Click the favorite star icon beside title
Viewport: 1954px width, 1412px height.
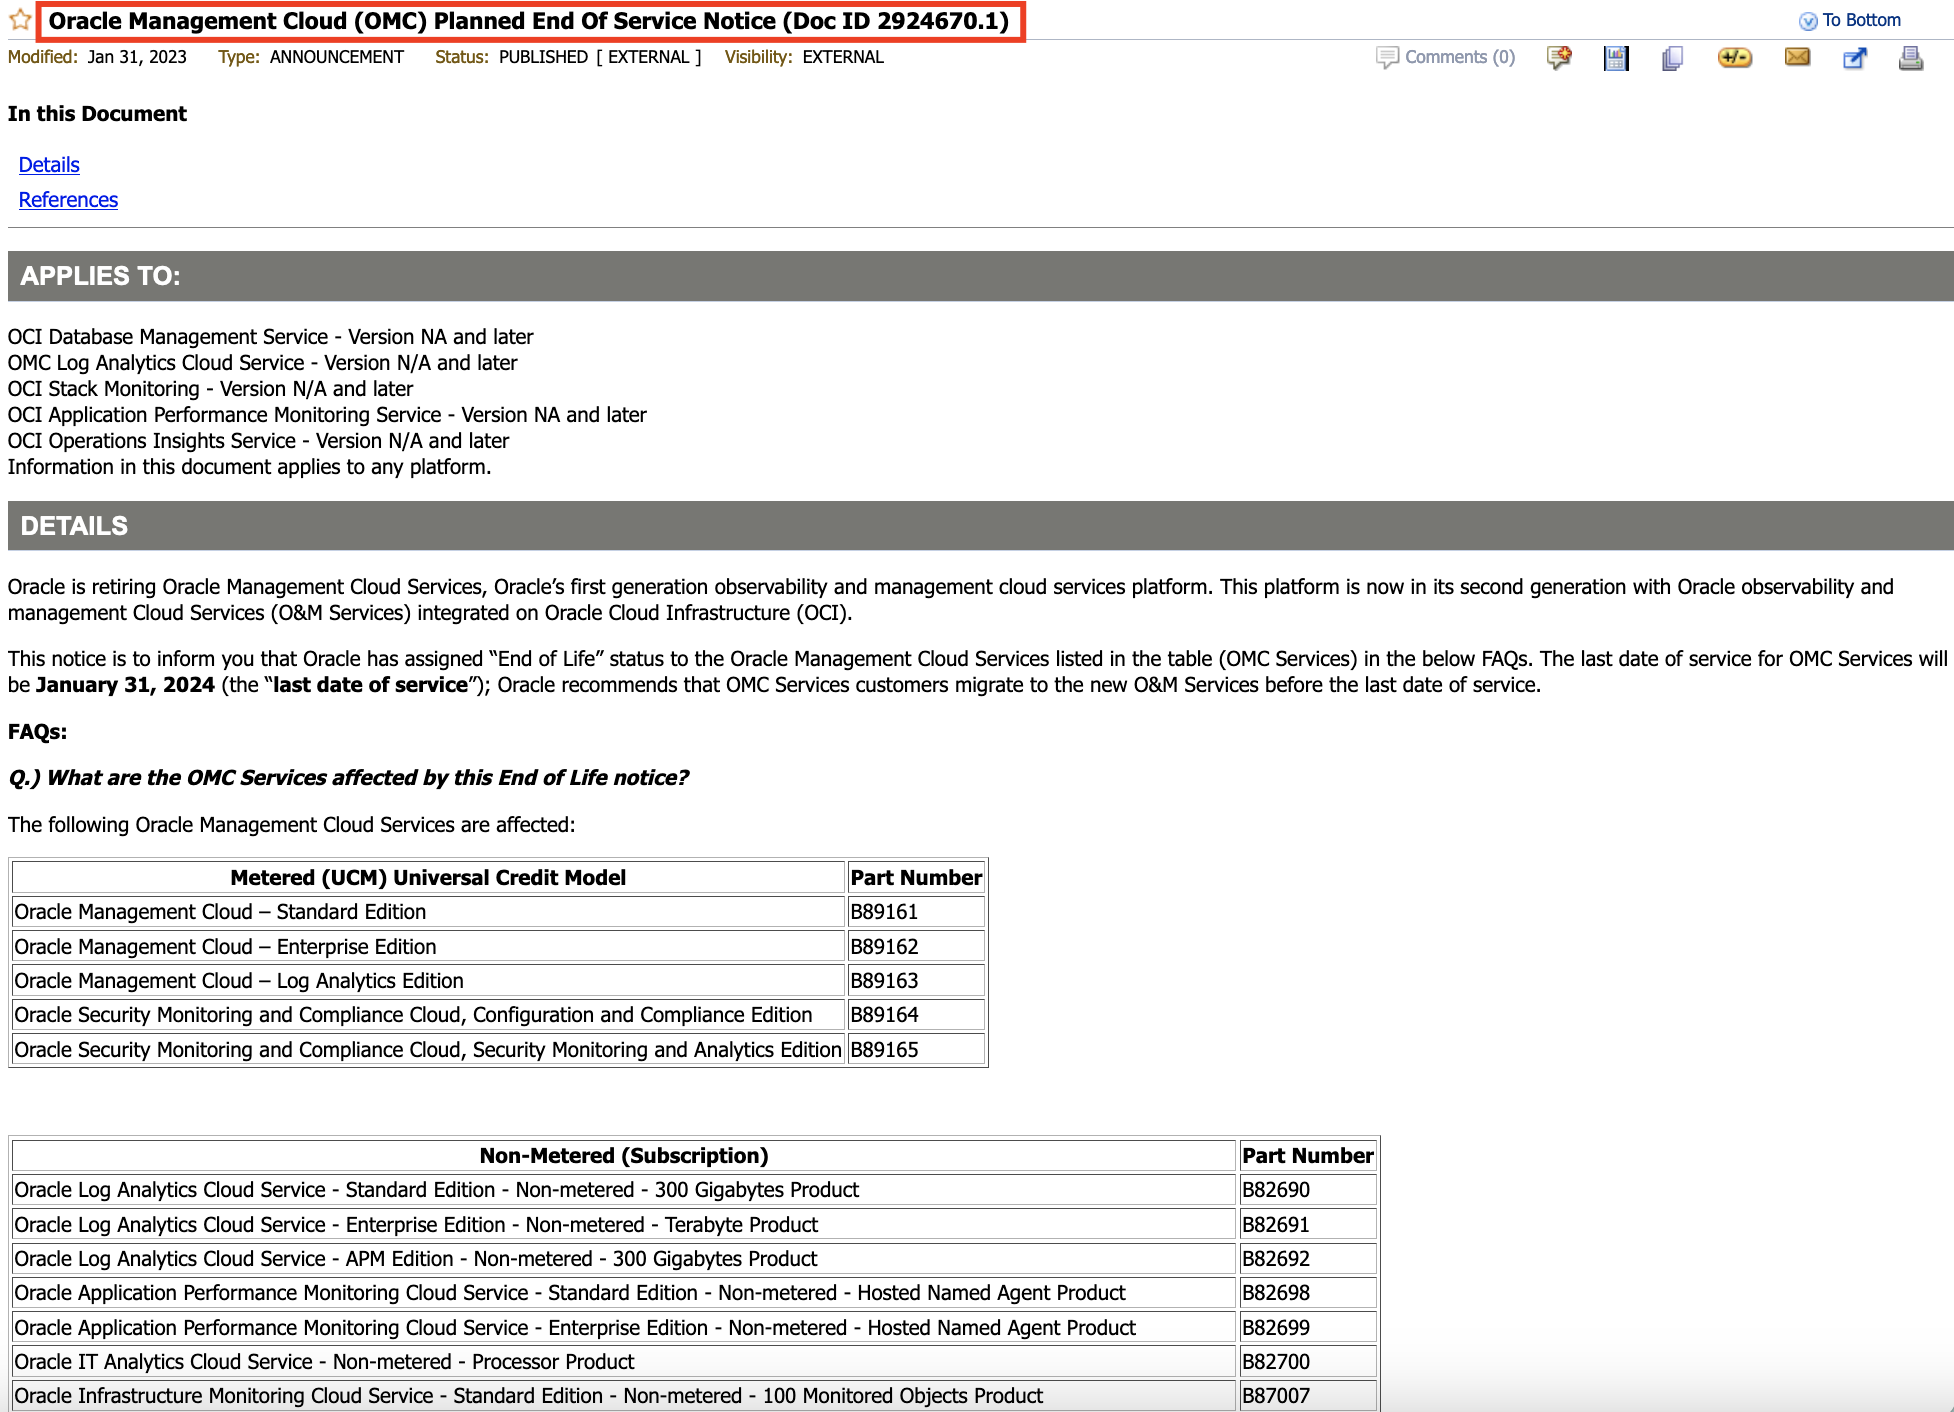[20, 20]
